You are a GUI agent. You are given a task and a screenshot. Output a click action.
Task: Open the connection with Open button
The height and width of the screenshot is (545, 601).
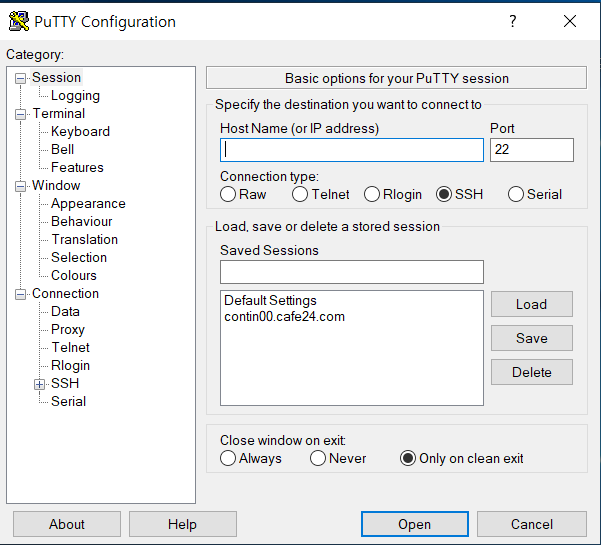coord(415,524)
